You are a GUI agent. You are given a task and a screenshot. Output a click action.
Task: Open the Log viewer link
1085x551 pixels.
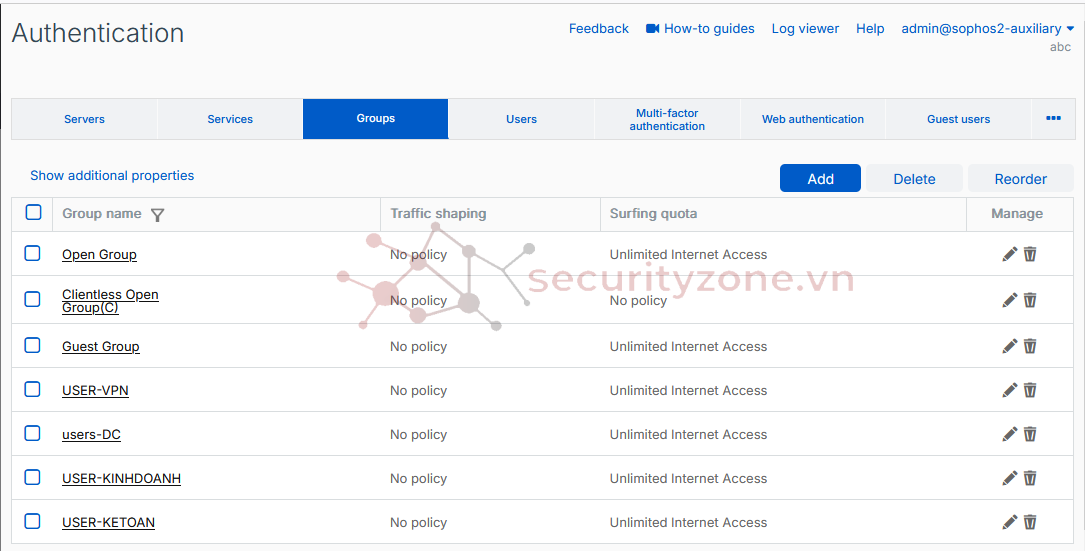(x=805, y=29)
